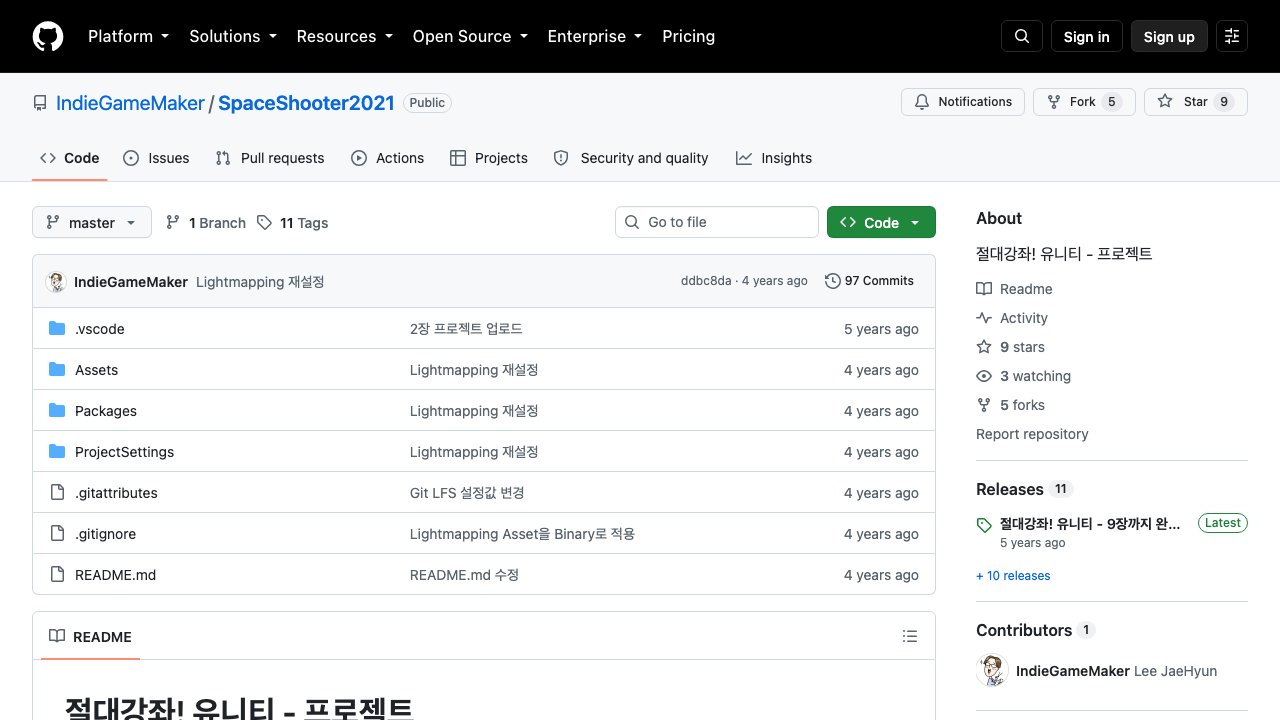This screenshot has height=720, width=1280.
Task: Expand the Platform menu
Action: [x=129, y=36]
